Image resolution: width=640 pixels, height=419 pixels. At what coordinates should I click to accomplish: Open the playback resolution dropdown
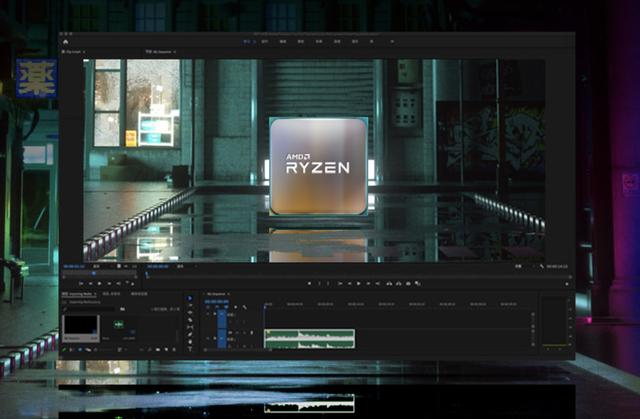[x=519, y=267]
